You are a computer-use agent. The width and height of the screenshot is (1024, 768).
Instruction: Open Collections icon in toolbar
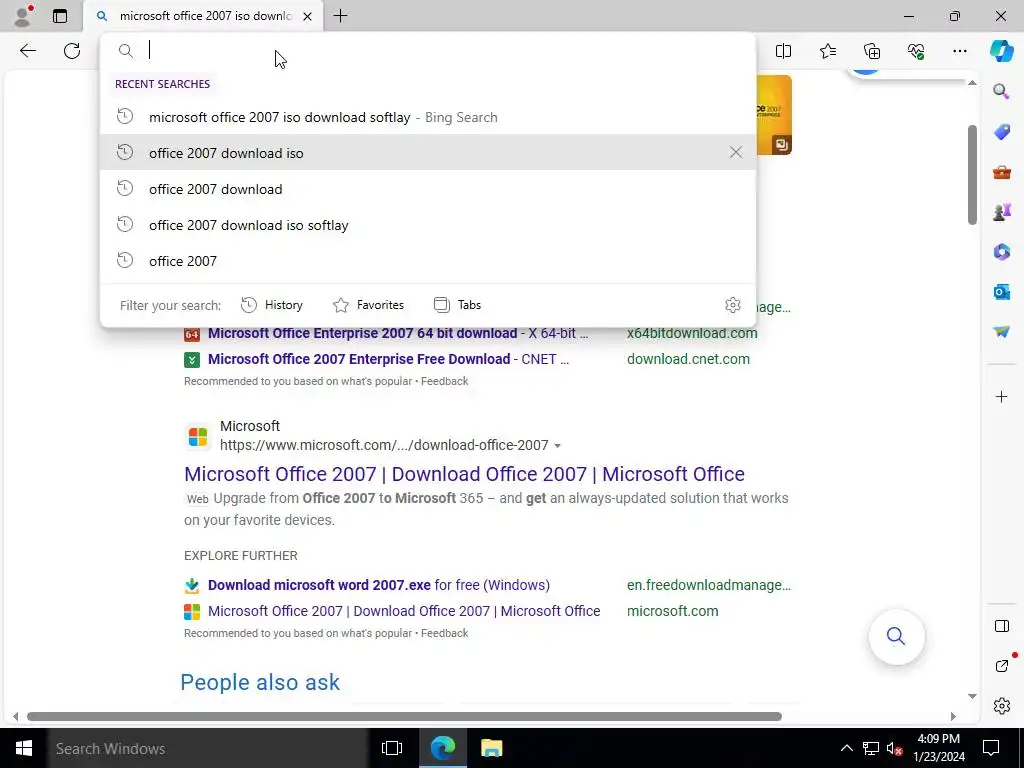872,51
